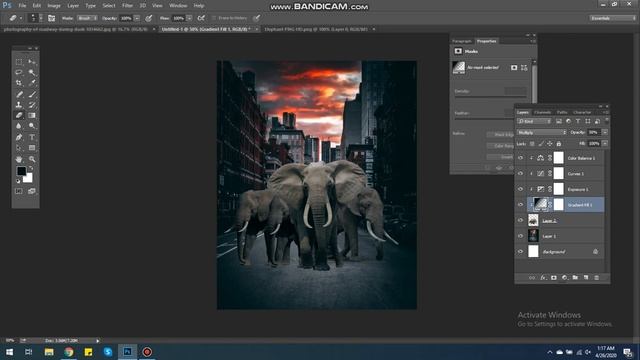Image resolution: width=640 pixels, height=360 pixels.
Task: Open eraser Mode dropdown in options bar
Action: pyautogui.click(x=87, y=18)
